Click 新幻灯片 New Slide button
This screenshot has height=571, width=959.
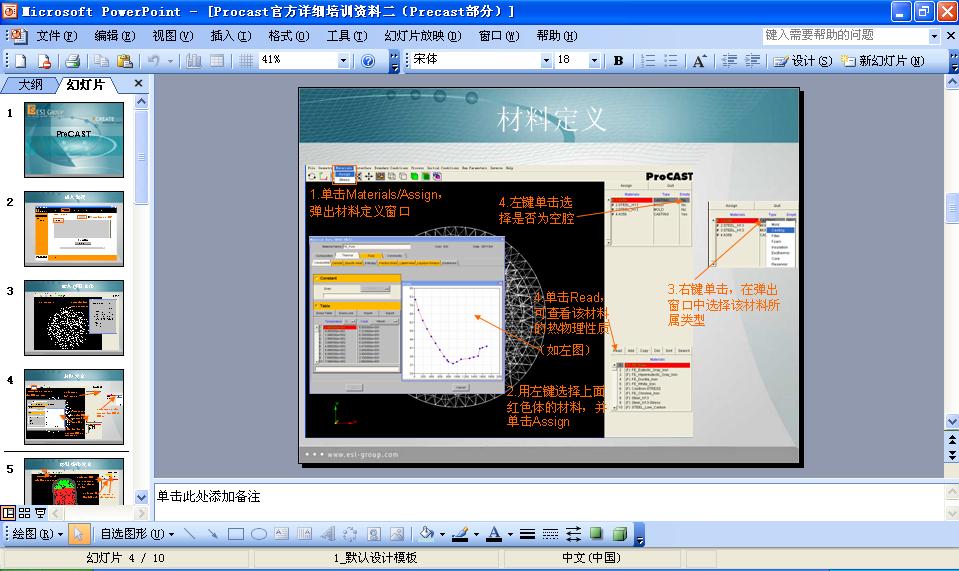pos(882,61)
